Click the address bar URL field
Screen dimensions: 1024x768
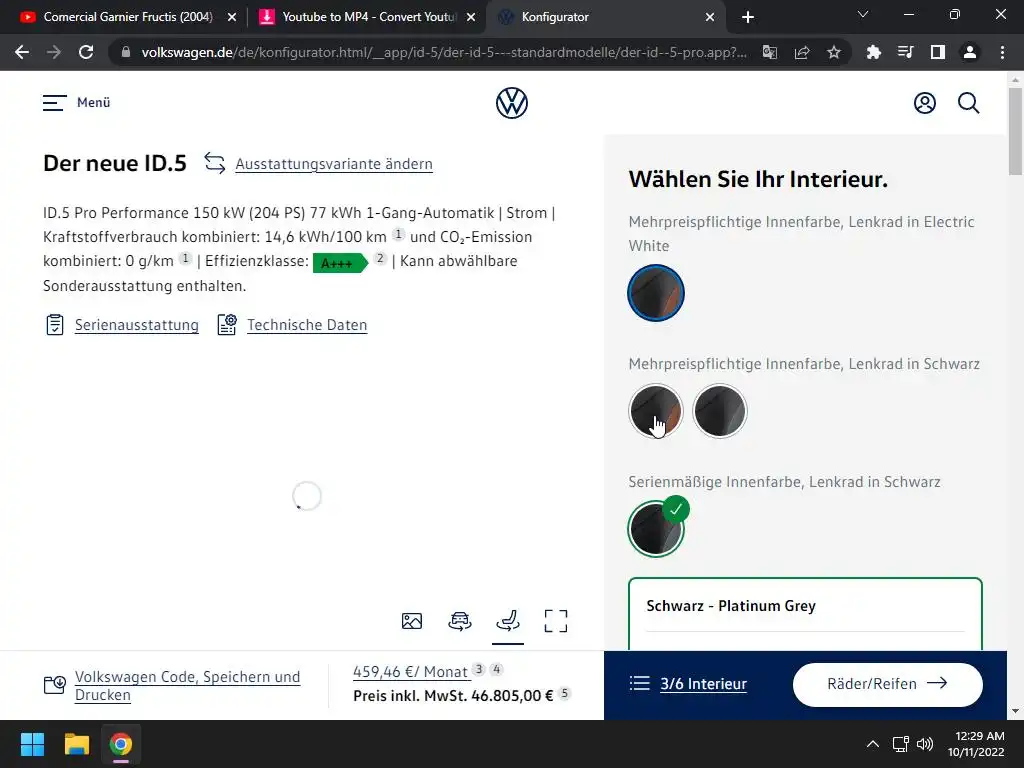tap(444, 52)
